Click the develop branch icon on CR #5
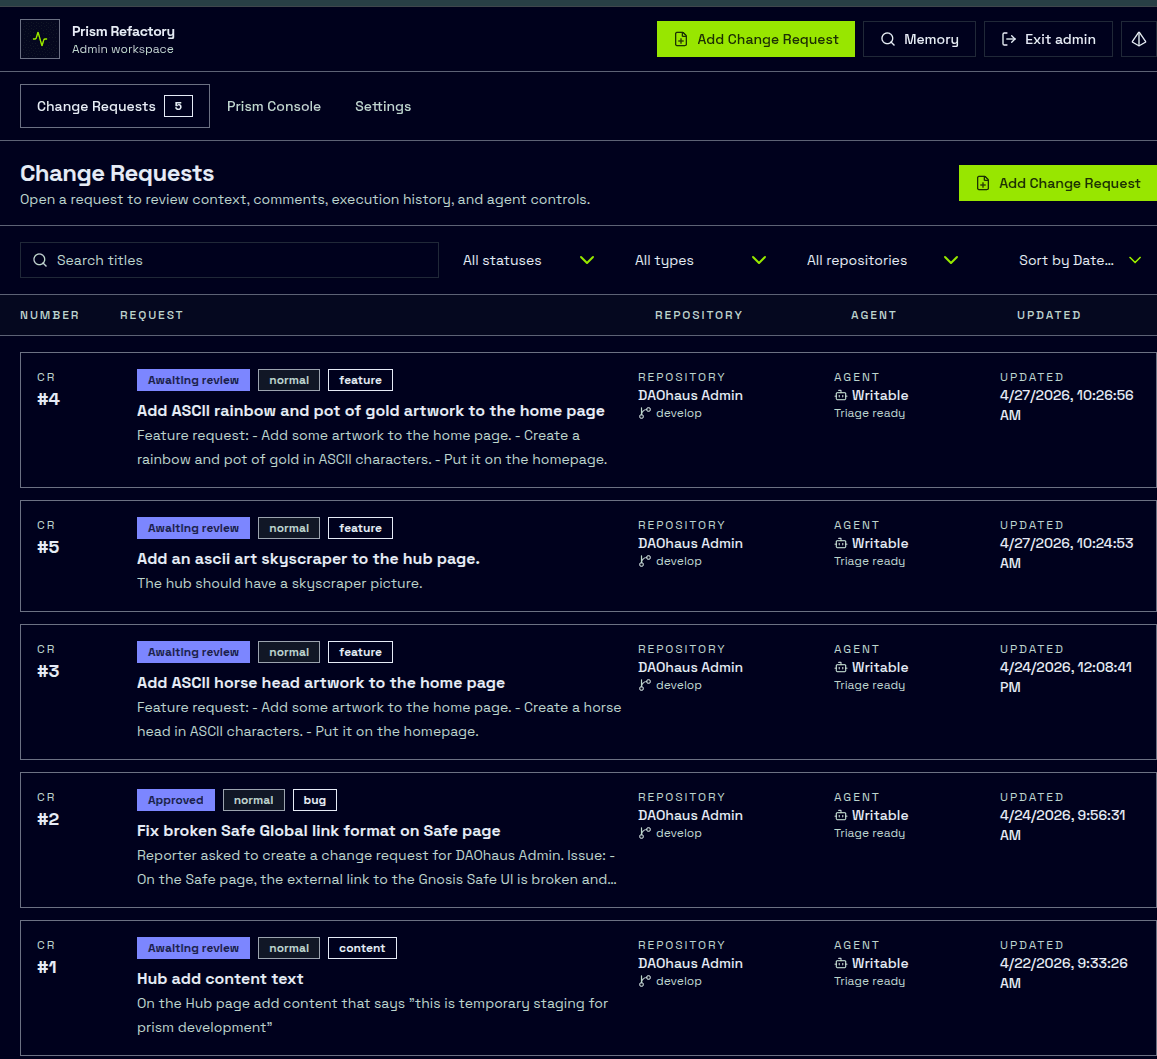 point(644,561)
